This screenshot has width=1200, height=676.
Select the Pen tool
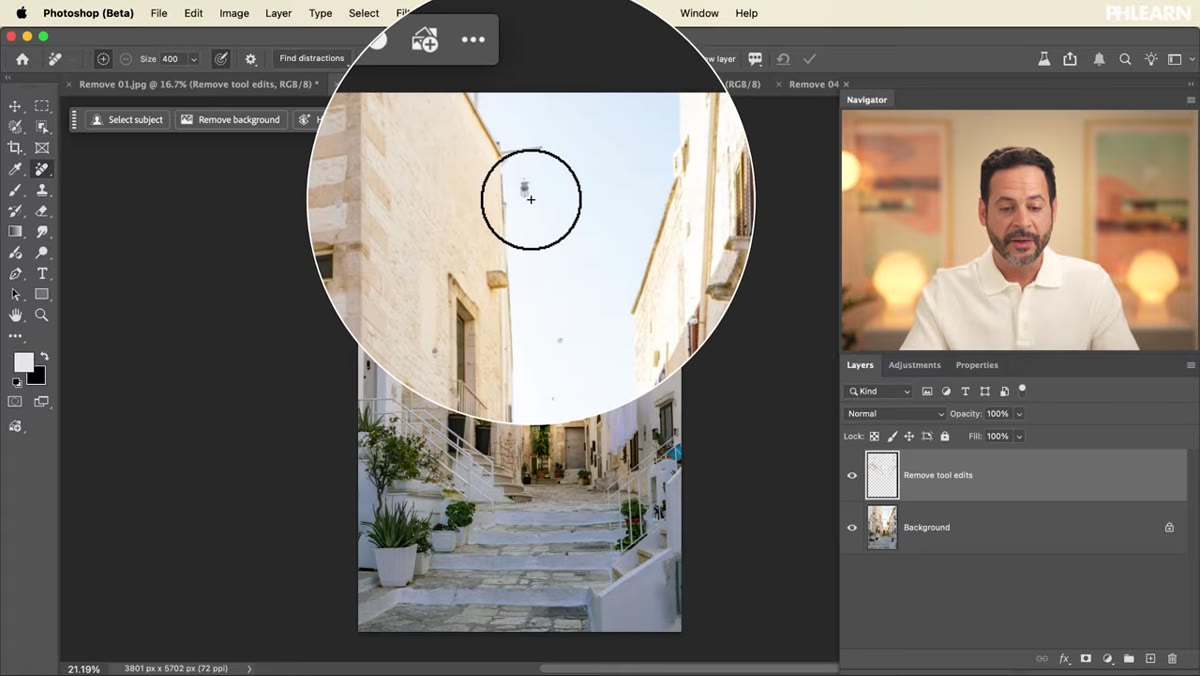coord(15,274)
